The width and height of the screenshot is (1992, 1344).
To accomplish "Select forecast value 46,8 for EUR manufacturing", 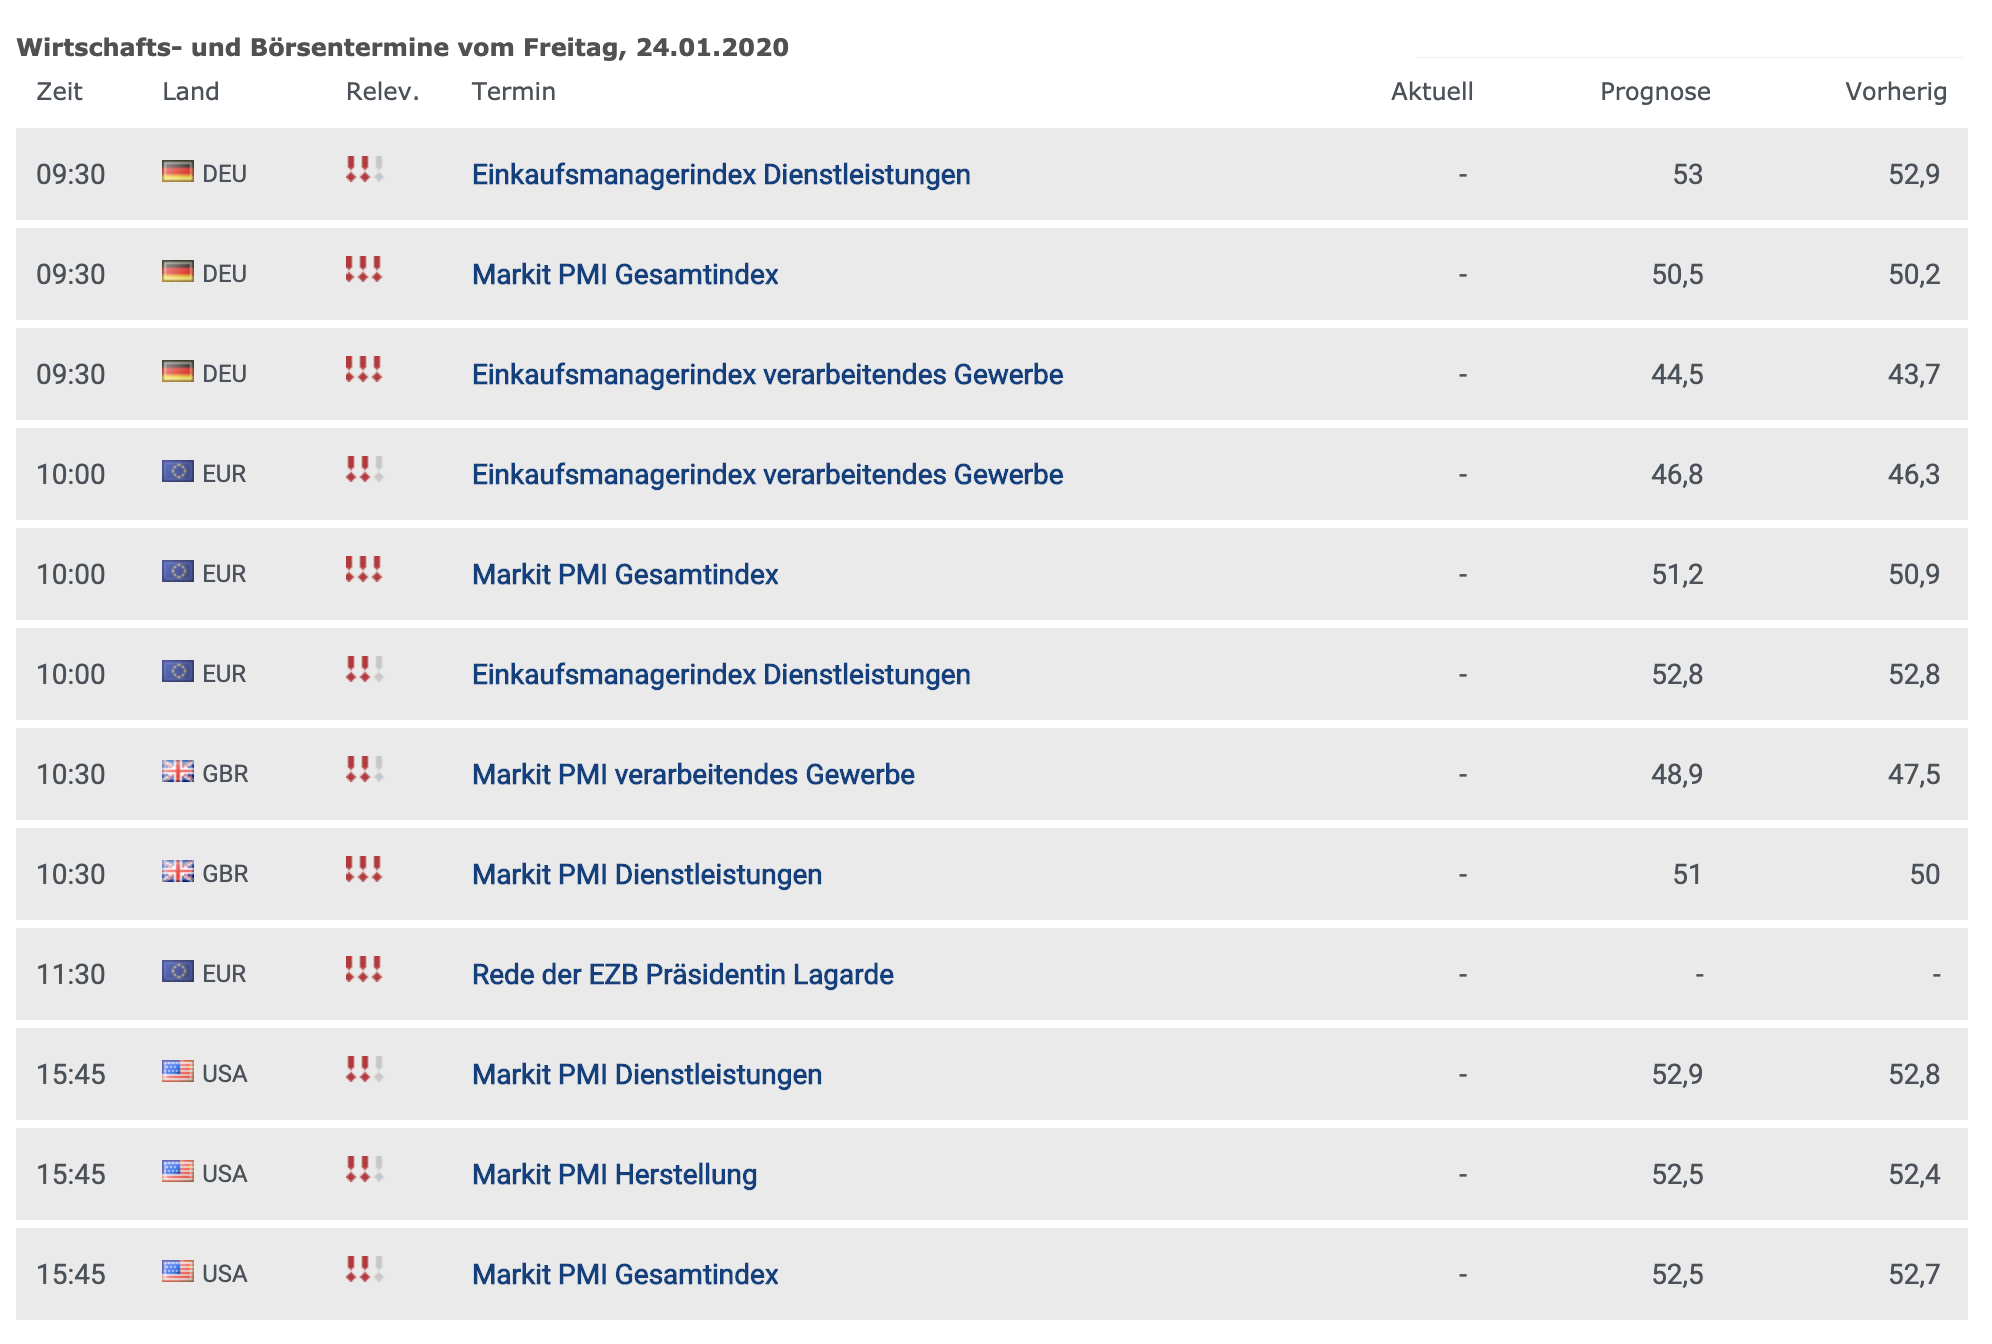I will coord(1677,474).
